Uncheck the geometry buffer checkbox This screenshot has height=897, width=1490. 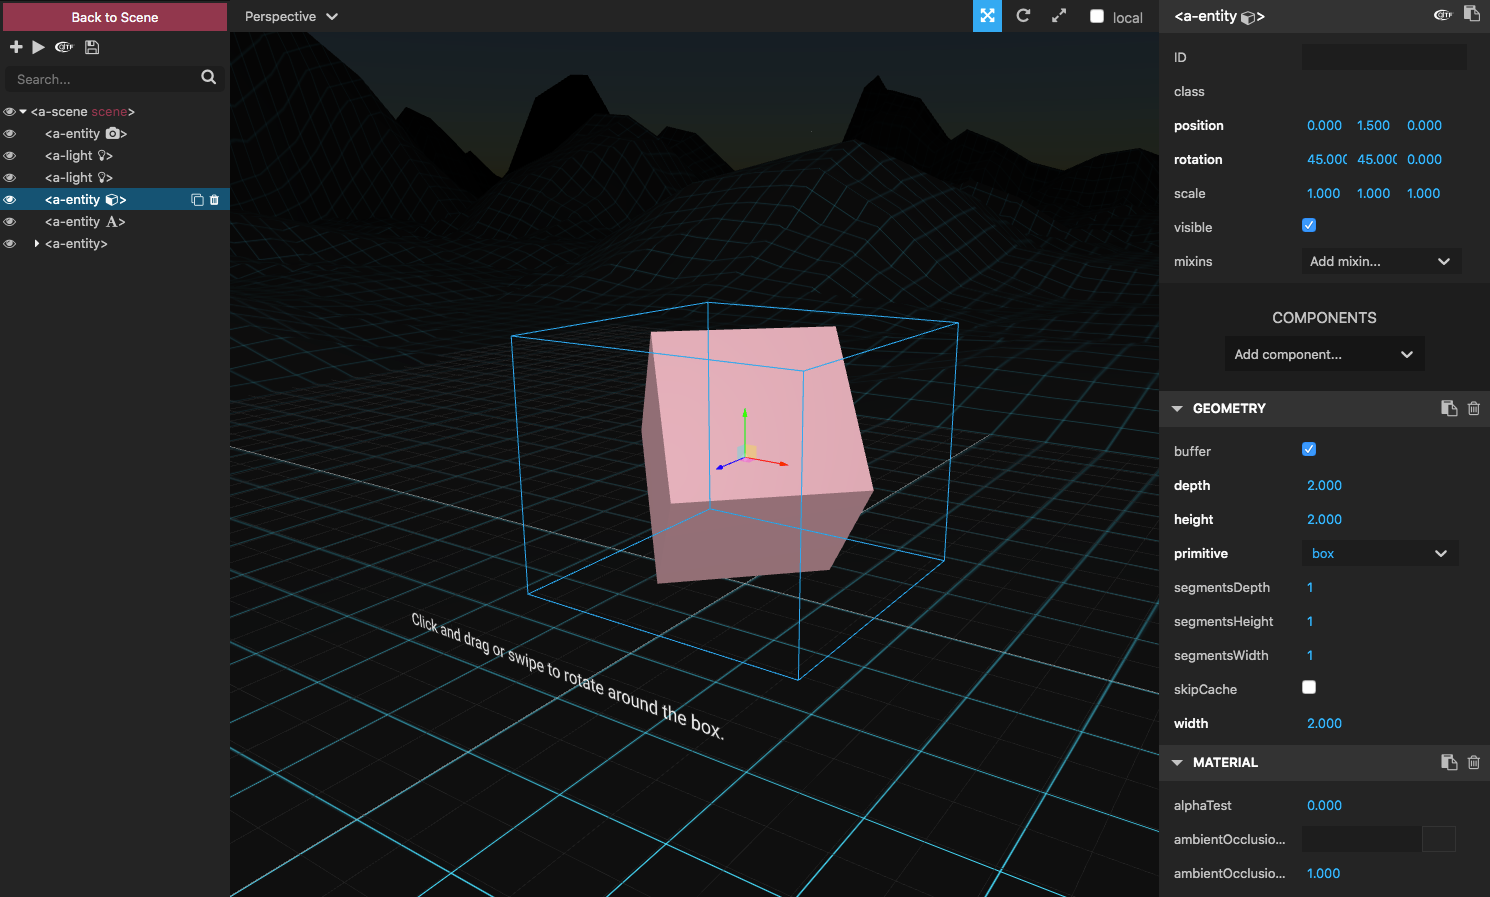1309,449
